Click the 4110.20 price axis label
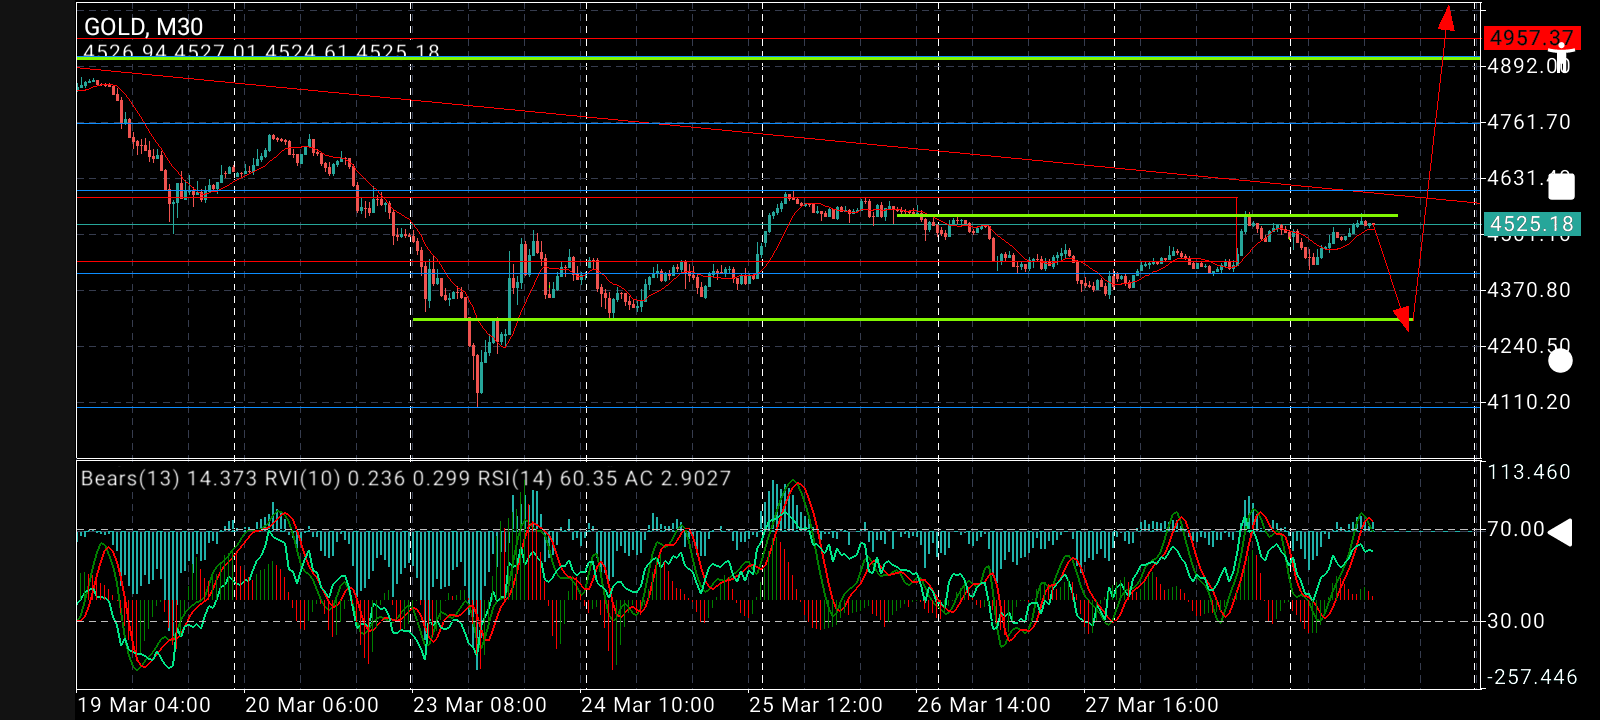The height and width of the screenshot is (720, 1600). (1530, 402)
